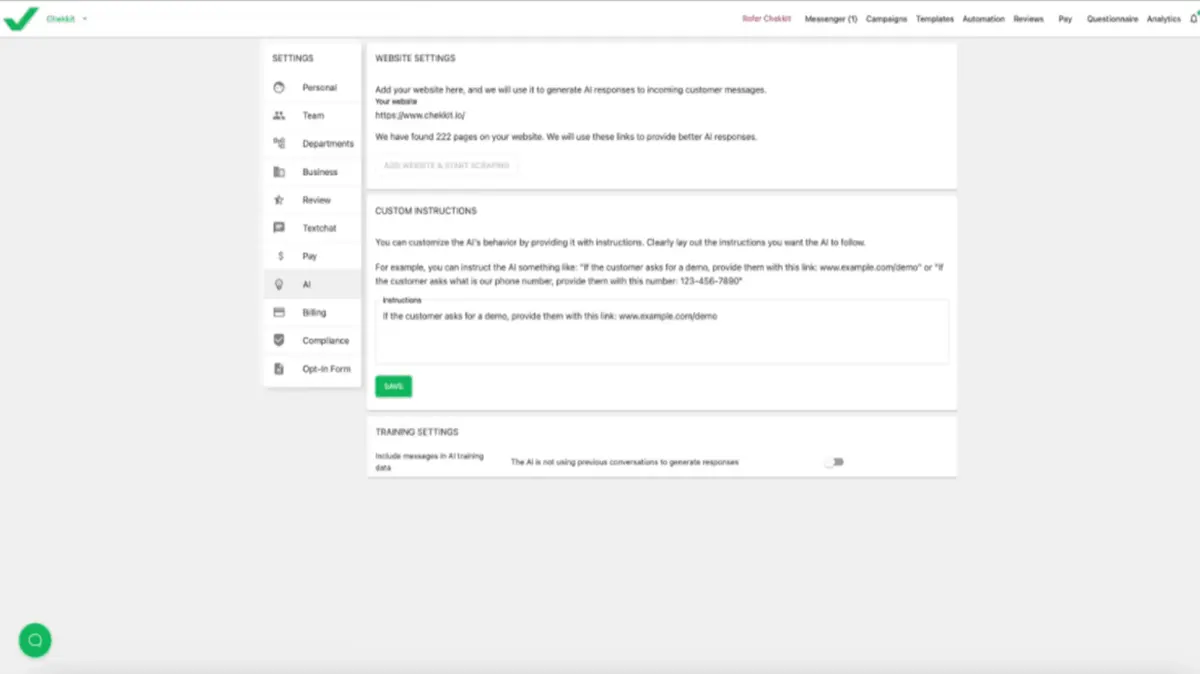Click the Training Settings heading
This screenshot has height=674, width=1200.
click(x=417, y=432)
